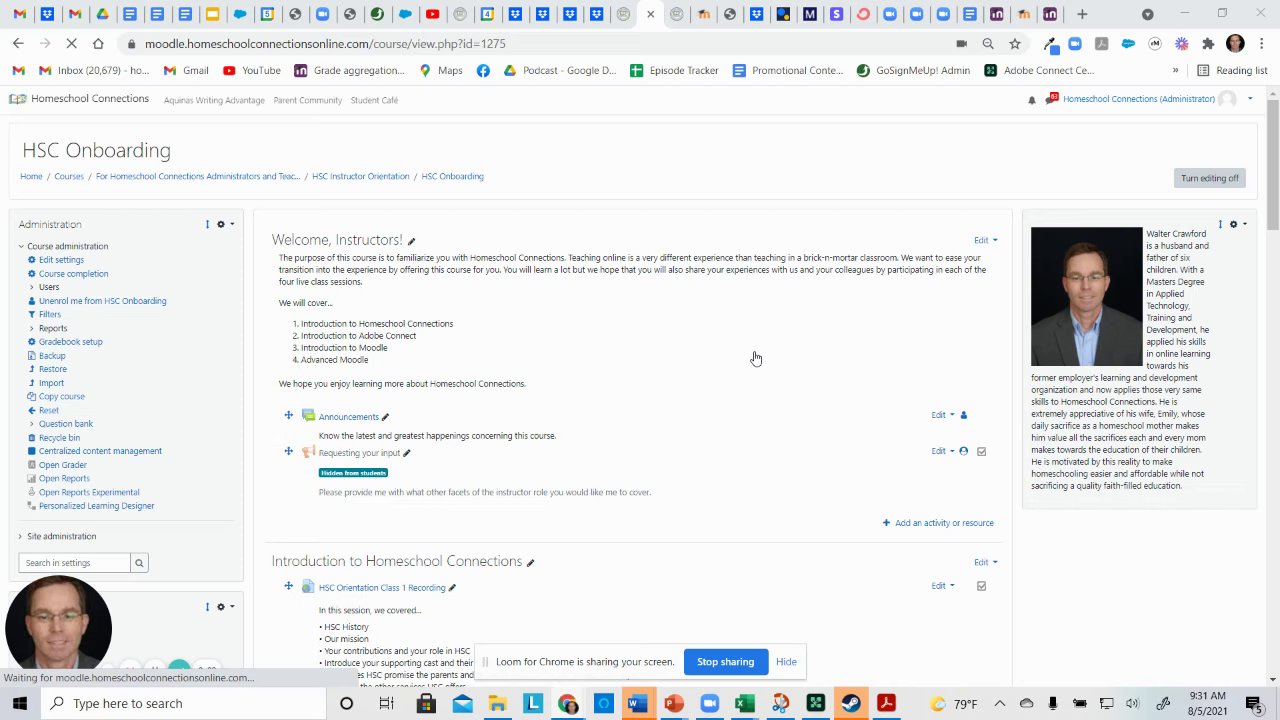This screenshot has width=1280, height=720.
Task: Click the browser address bar URL
Action: click(x=325, y=44)
